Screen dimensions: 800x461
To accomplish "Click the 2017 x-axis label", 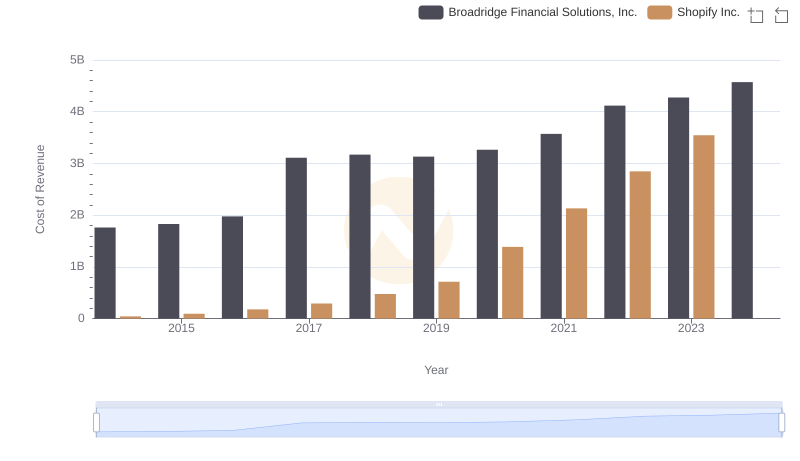I will pos(309,328).
